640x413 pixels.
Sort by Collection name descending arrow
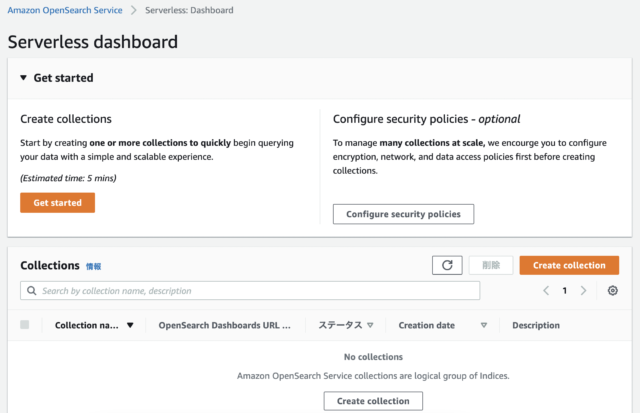130,325
